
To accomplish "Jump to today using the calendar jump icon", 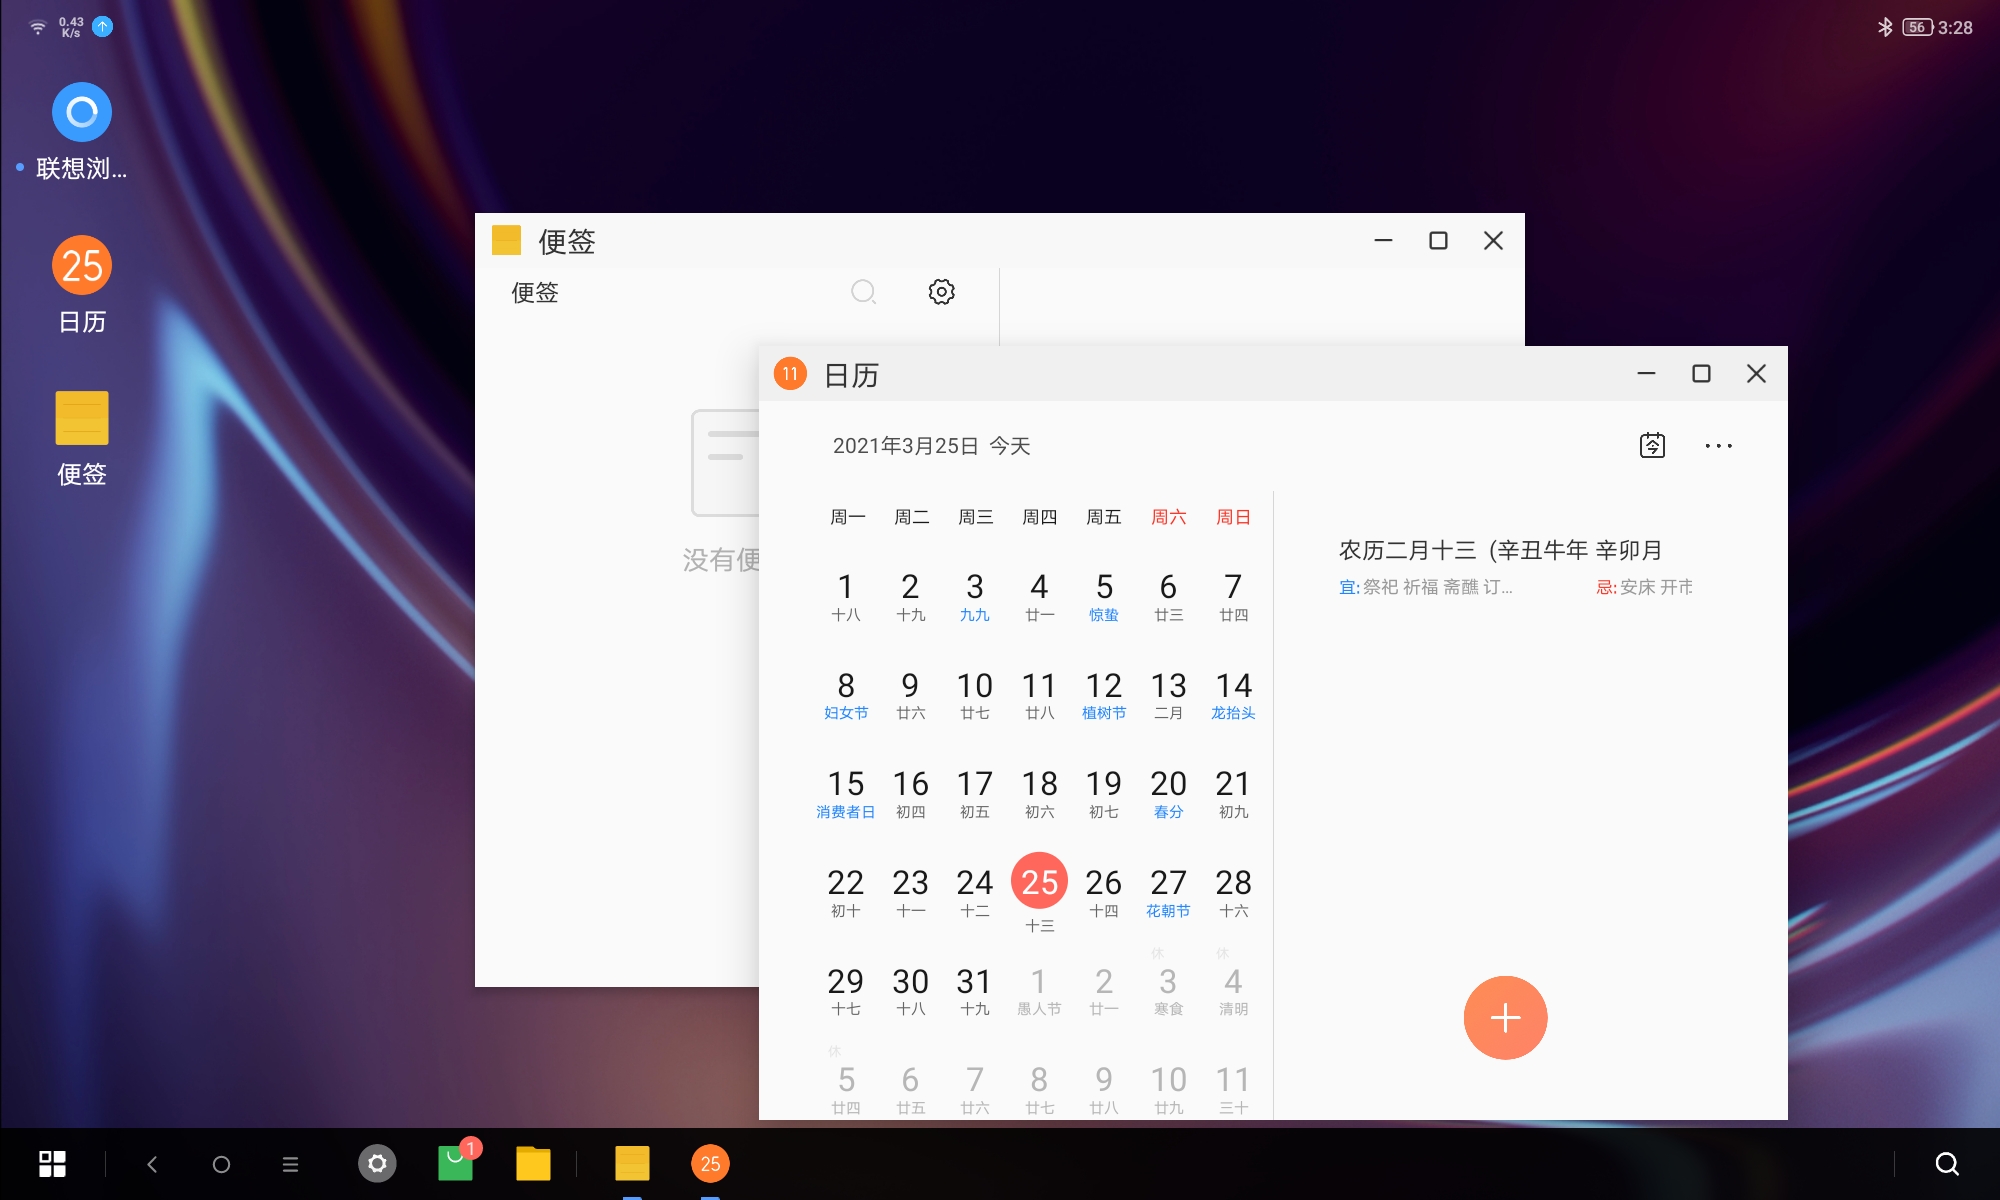I will (1652, 446).
